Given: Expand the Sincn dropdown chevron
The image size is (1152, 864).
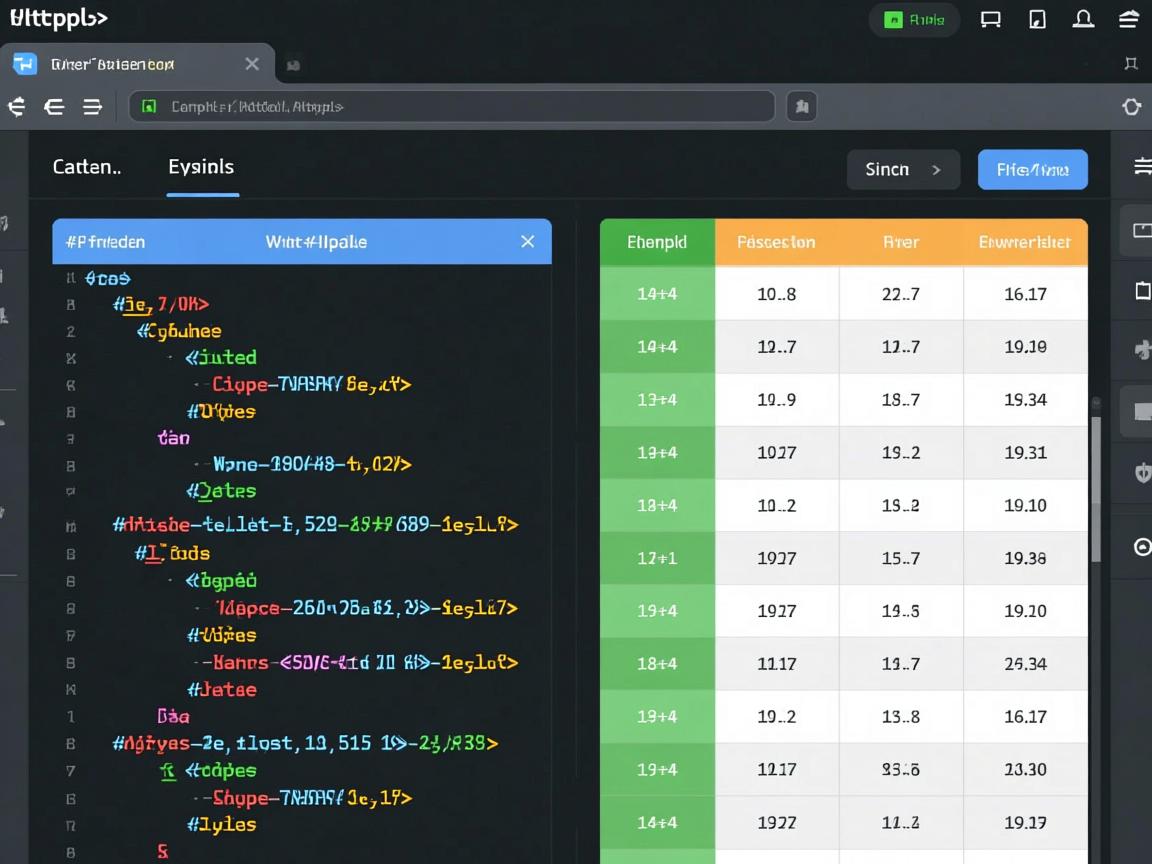Looking at the screenshot, I should pos(936,170).
